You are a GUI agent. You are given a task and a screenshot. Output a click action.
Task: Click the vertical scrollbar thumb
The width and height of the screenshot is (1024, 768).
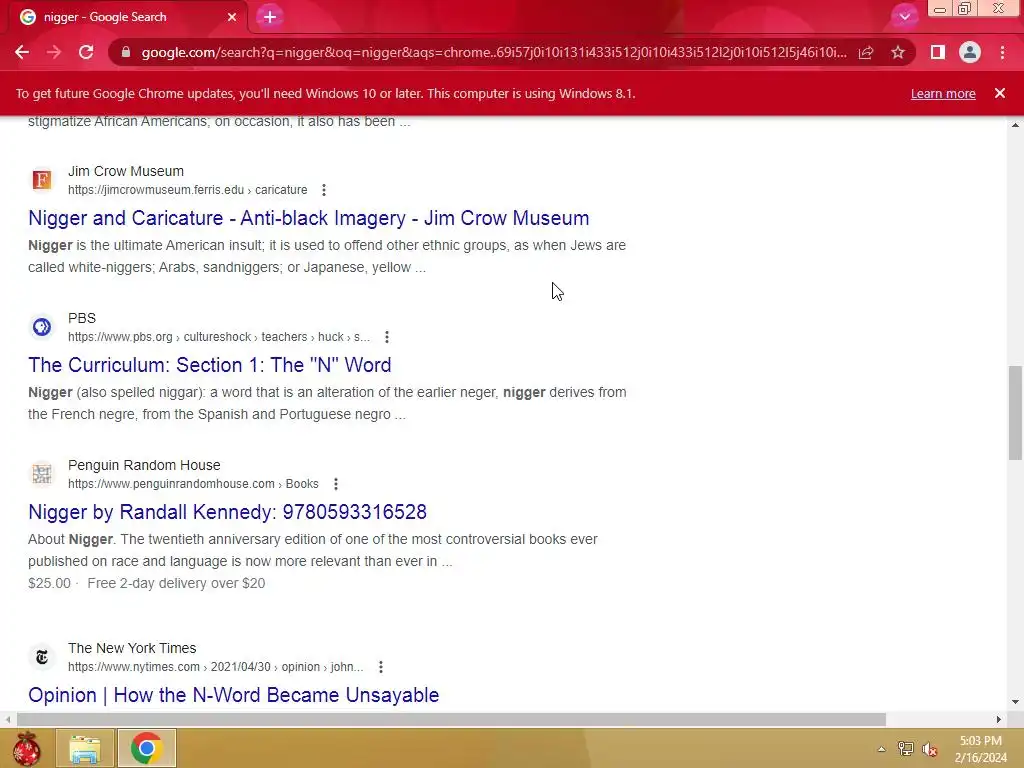click(1015, 413)
